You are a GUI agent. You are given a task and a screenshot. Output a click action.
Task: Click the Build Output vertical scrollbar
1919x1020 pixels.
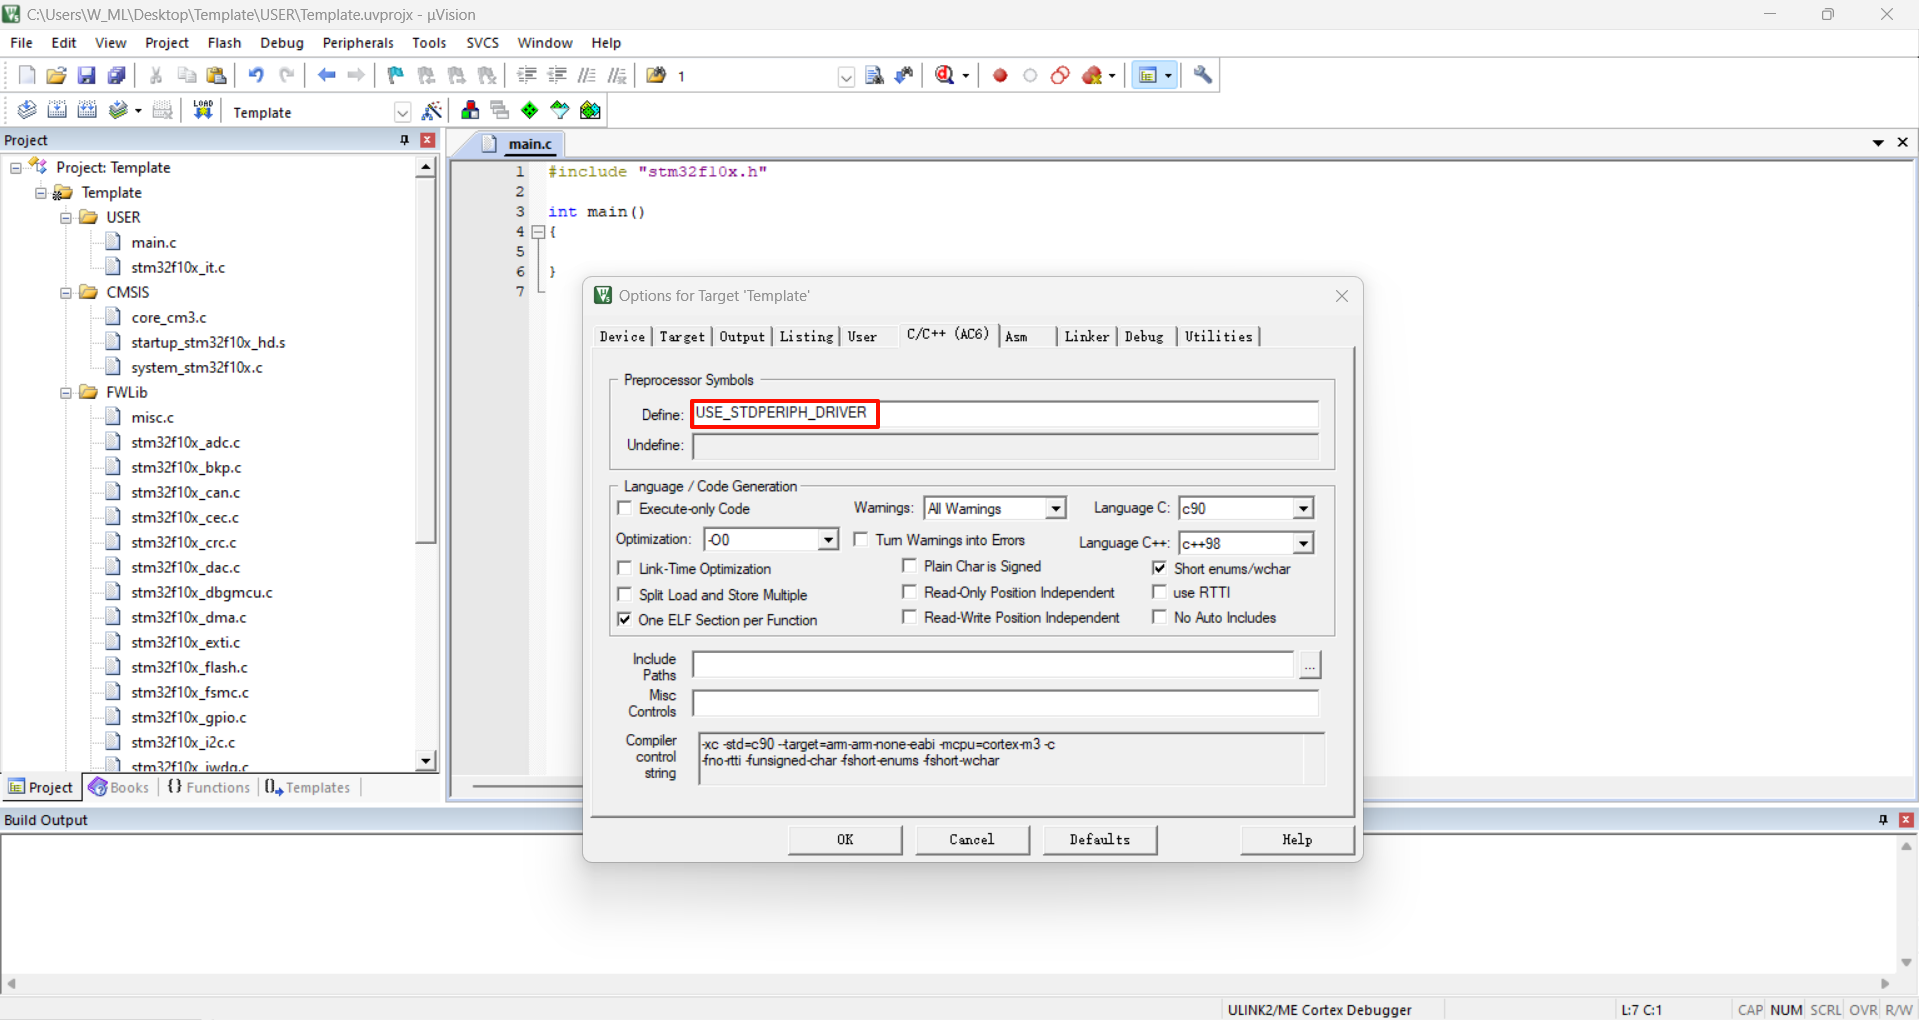(x=1906, y=905)
